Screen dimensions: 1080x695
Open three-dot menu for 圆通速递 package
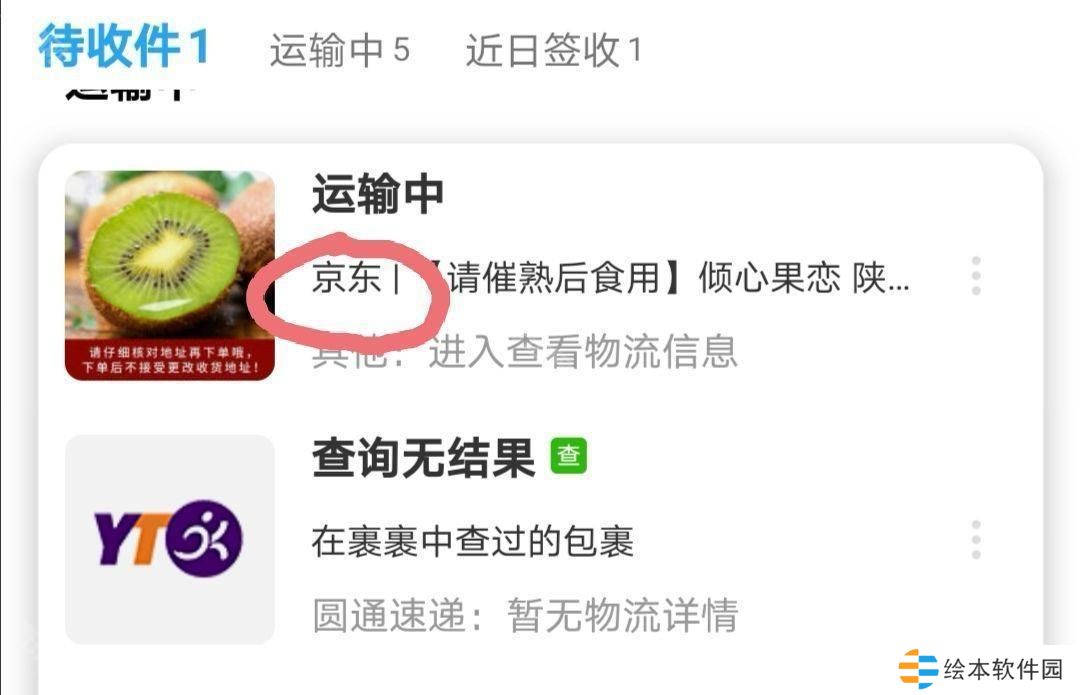(x=975, y=539)
